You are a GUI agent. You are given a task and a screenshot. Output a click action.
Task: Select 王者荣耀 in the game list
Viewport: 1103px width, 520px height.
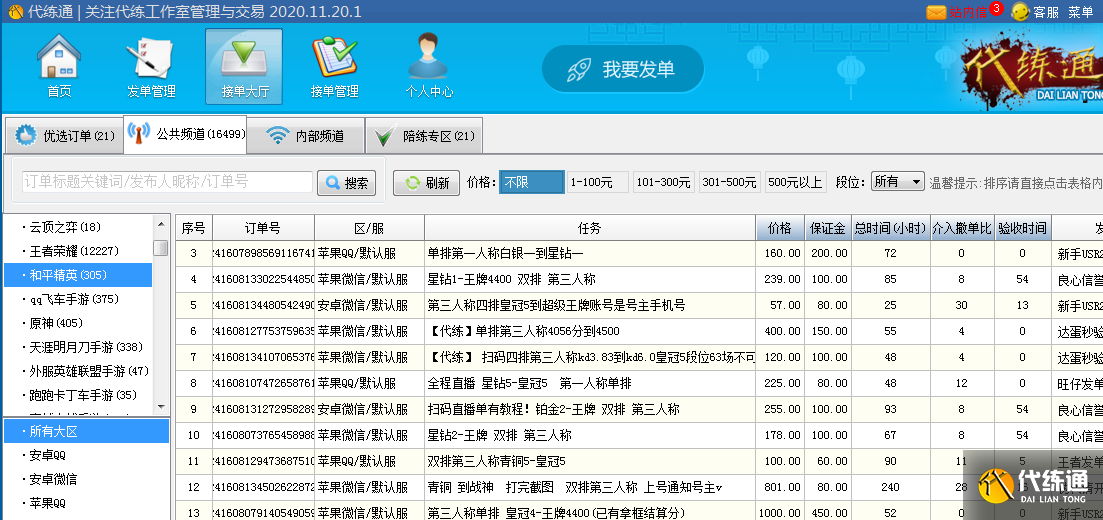(75, 251)
